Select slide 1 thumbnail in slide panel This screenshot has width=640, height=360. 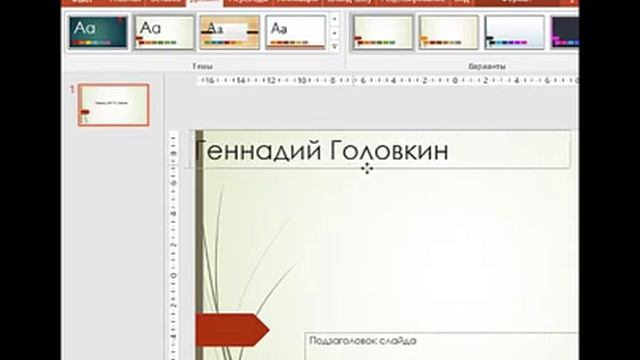point(113,105)
